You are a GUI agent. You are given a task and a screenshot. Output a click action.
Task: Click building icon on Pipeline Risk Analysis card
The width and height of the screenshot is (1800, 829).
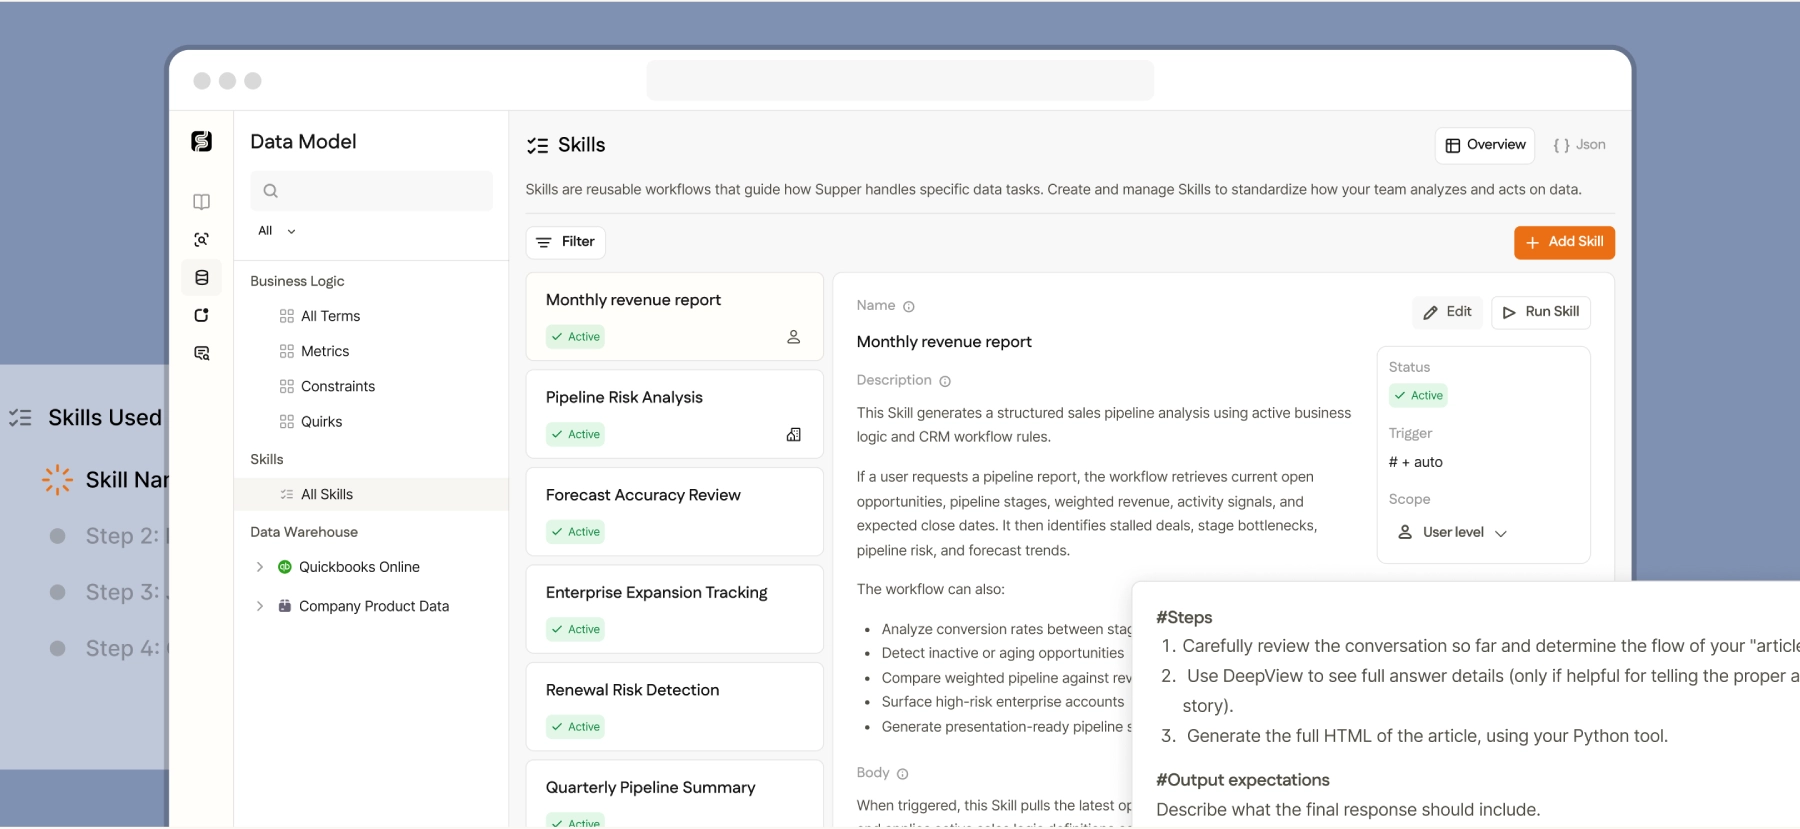pos(793,434)
